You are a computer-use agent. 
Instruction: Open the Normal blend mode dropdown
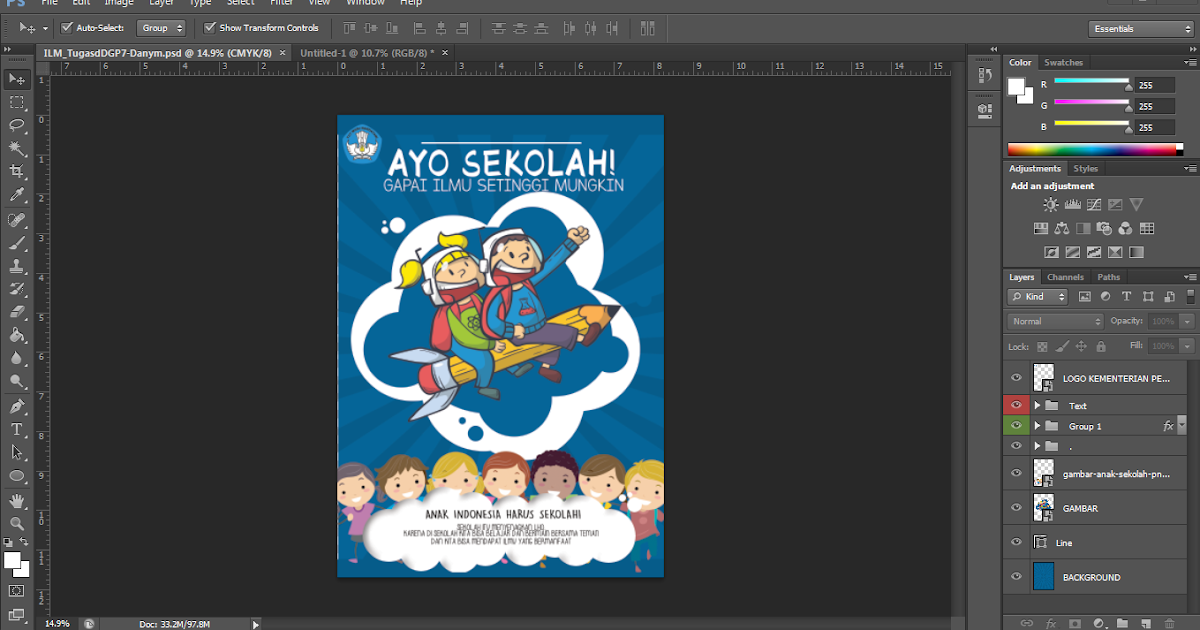click(1053, 321)
